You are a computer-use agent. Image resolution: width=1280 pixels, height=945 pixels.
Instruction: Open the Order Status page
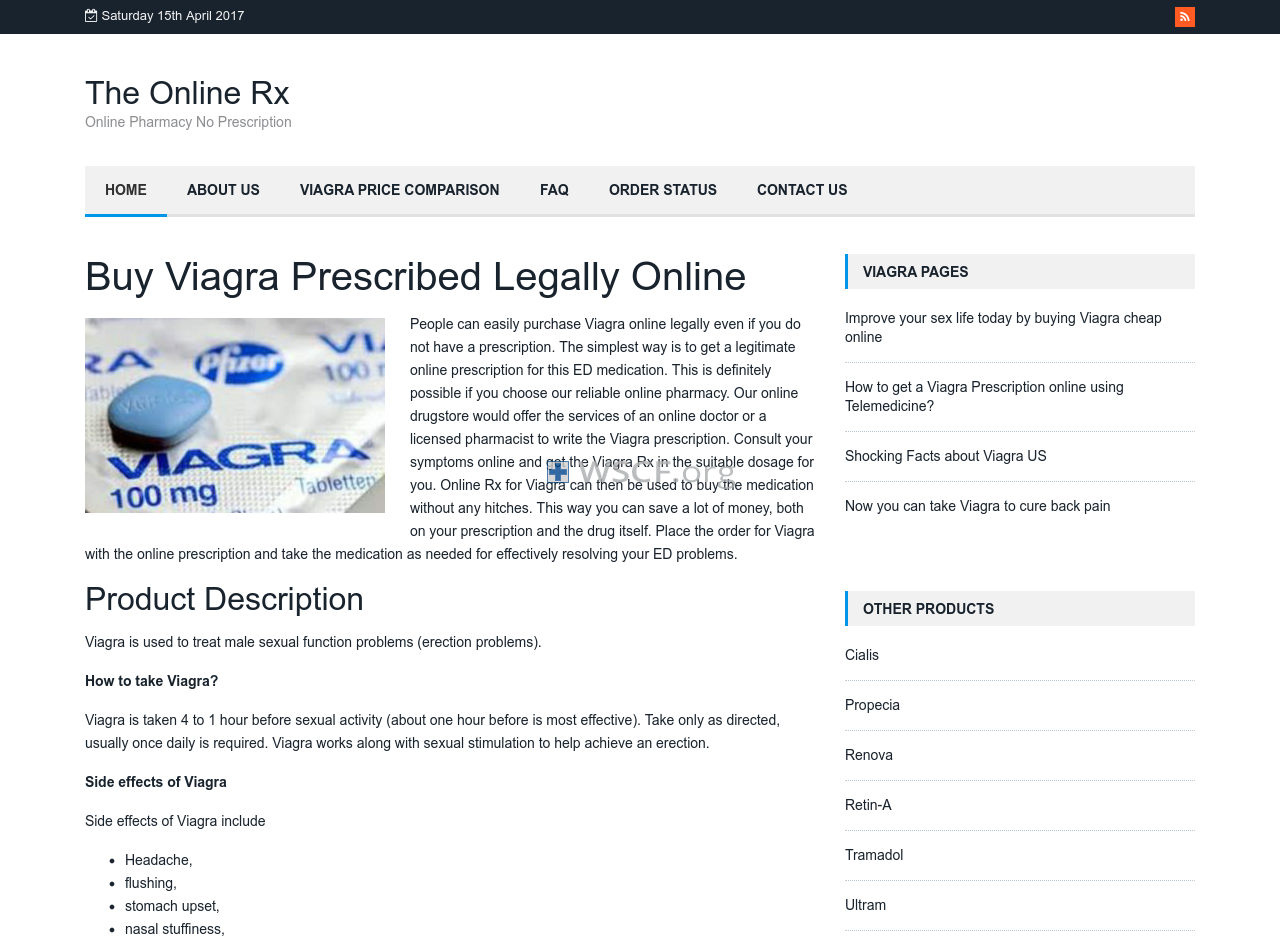point(663,190)
